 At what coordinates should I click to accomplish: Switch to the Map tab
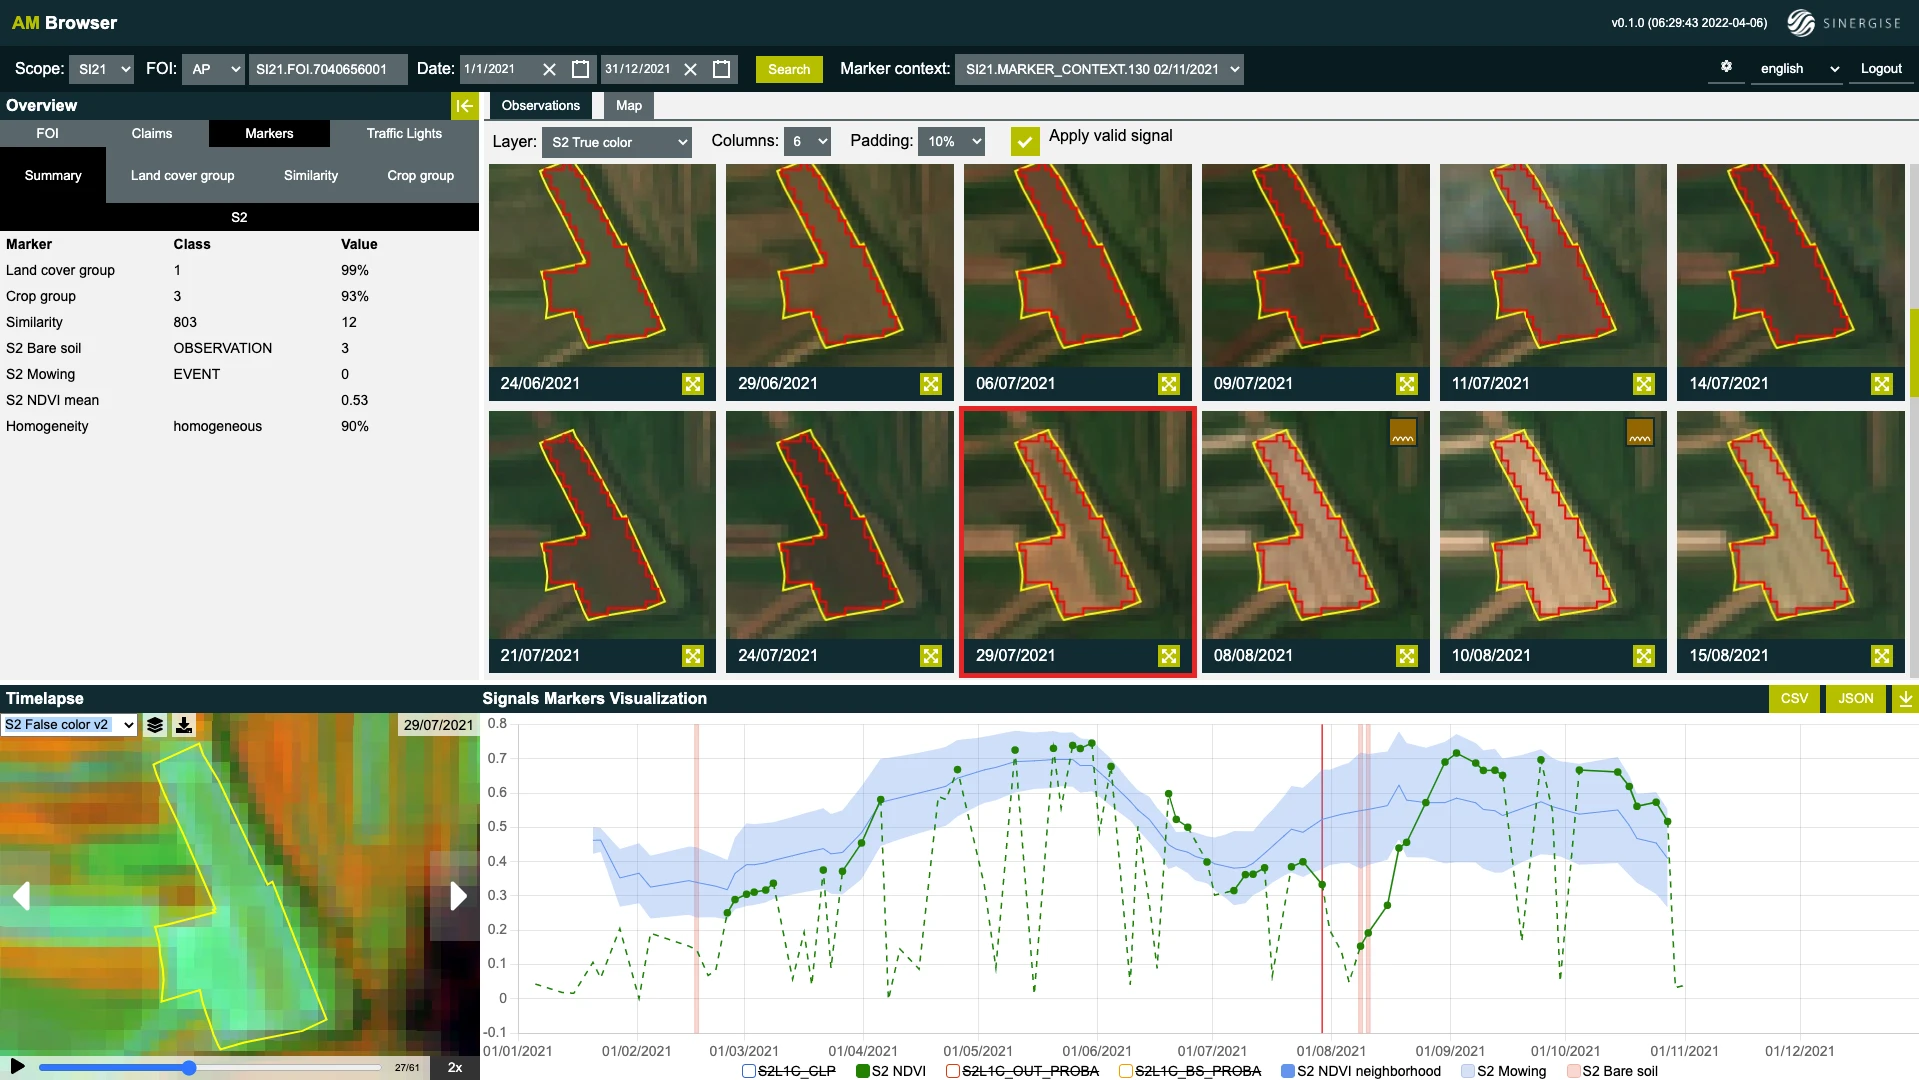pos(628,106)
